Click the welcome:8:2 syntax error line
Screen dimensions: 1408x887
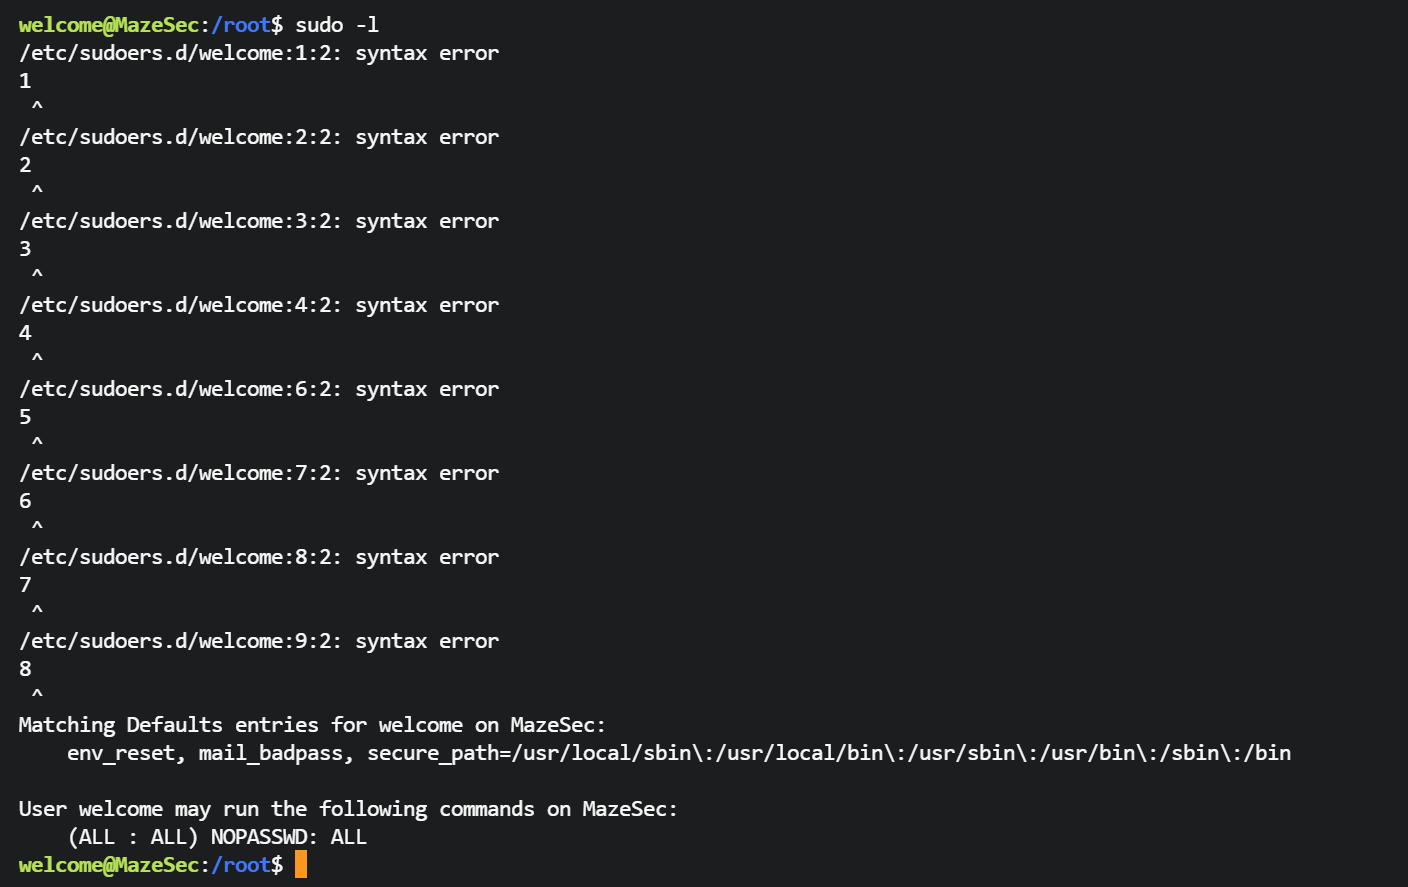tap(259, 557)
